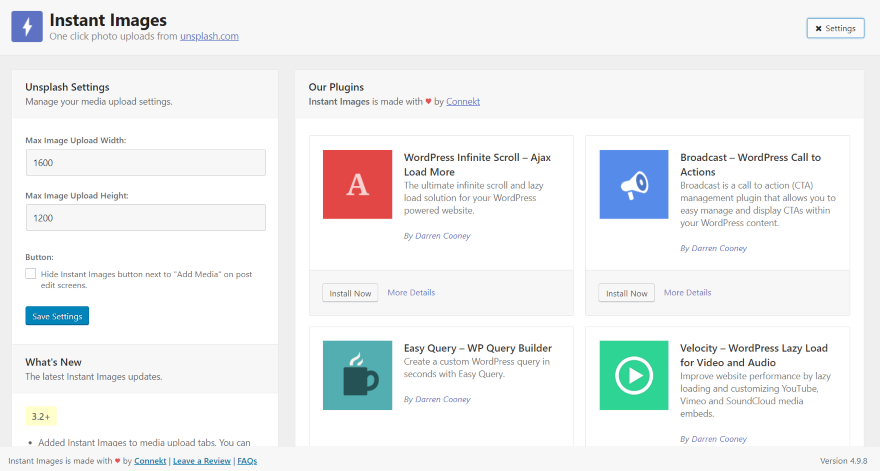Click the Easy Query coffee mug icon

tap(358, 375)
